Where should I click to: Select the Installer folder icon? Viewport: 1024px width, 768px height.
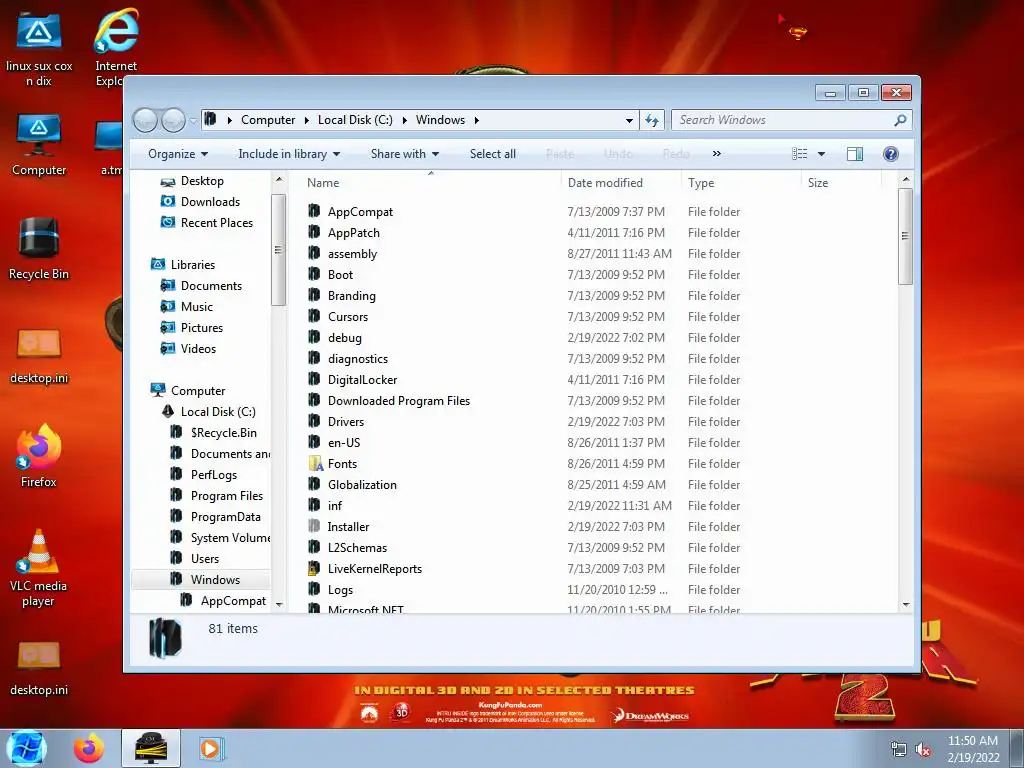click(x=314, y=526)
